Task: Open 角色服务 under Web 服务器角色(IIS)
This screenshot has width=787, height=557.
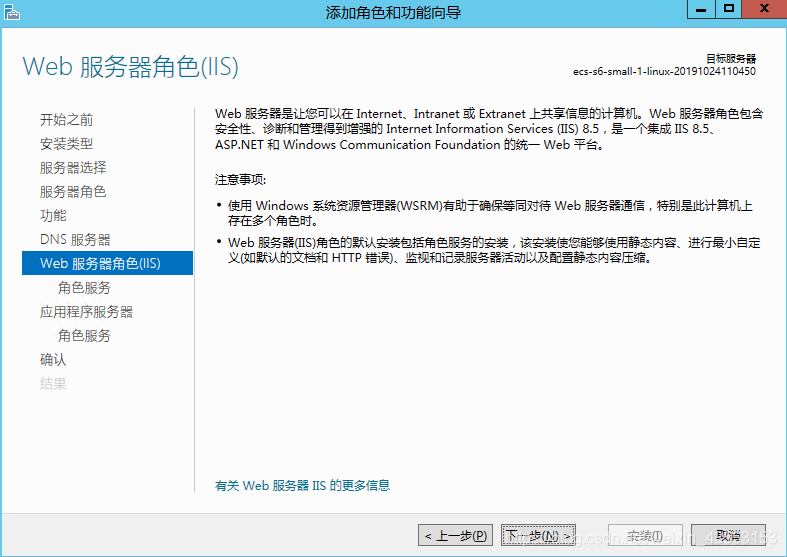Action: pos(84,288)
